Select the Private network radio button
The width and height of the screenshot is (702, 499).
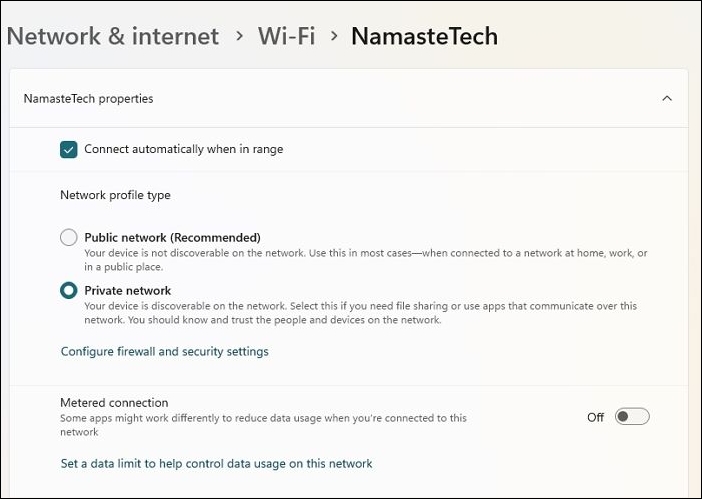[x=69, y=291]
